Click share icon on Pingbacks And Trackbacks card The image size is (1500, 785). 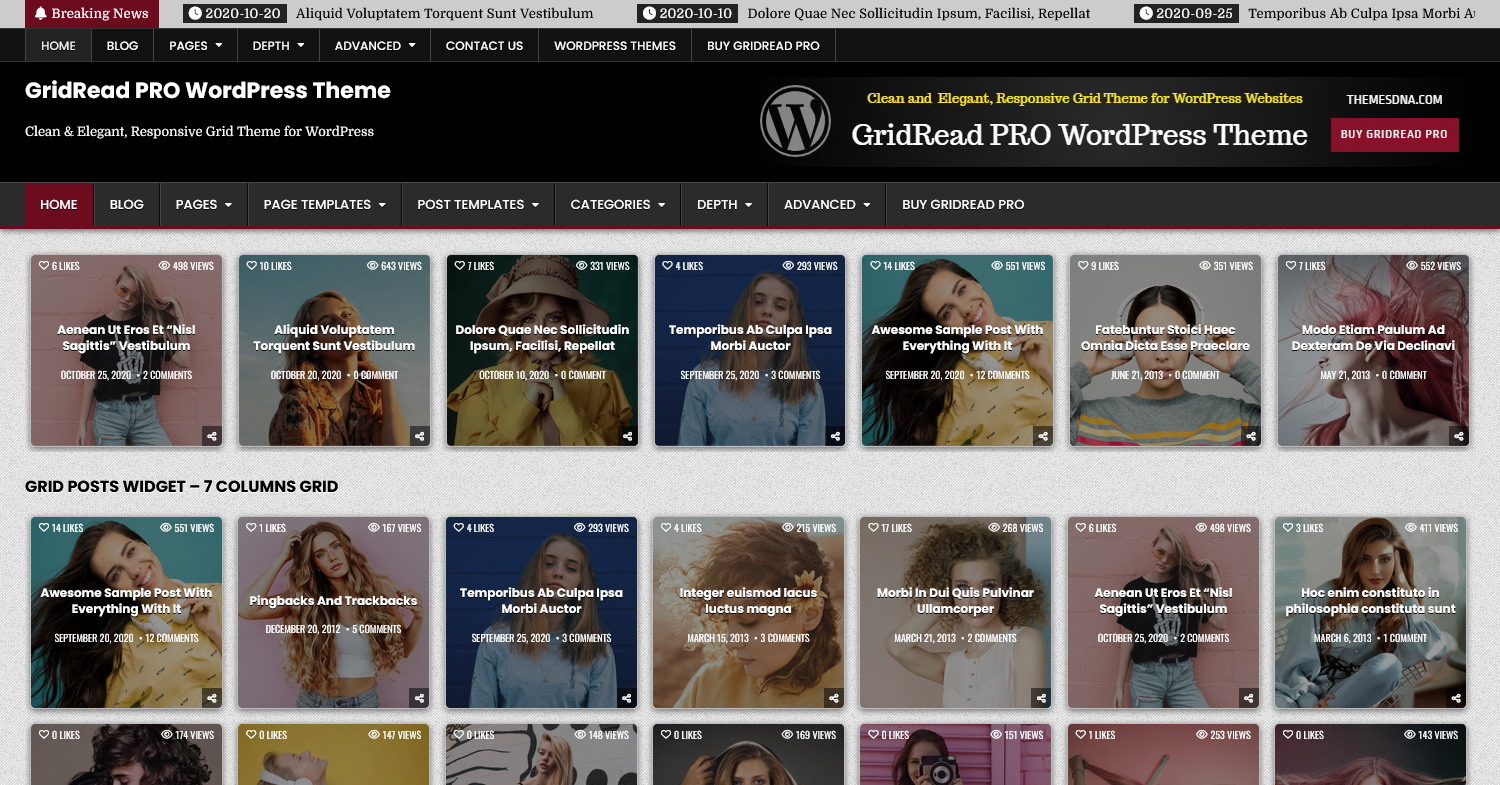[419, 698]
